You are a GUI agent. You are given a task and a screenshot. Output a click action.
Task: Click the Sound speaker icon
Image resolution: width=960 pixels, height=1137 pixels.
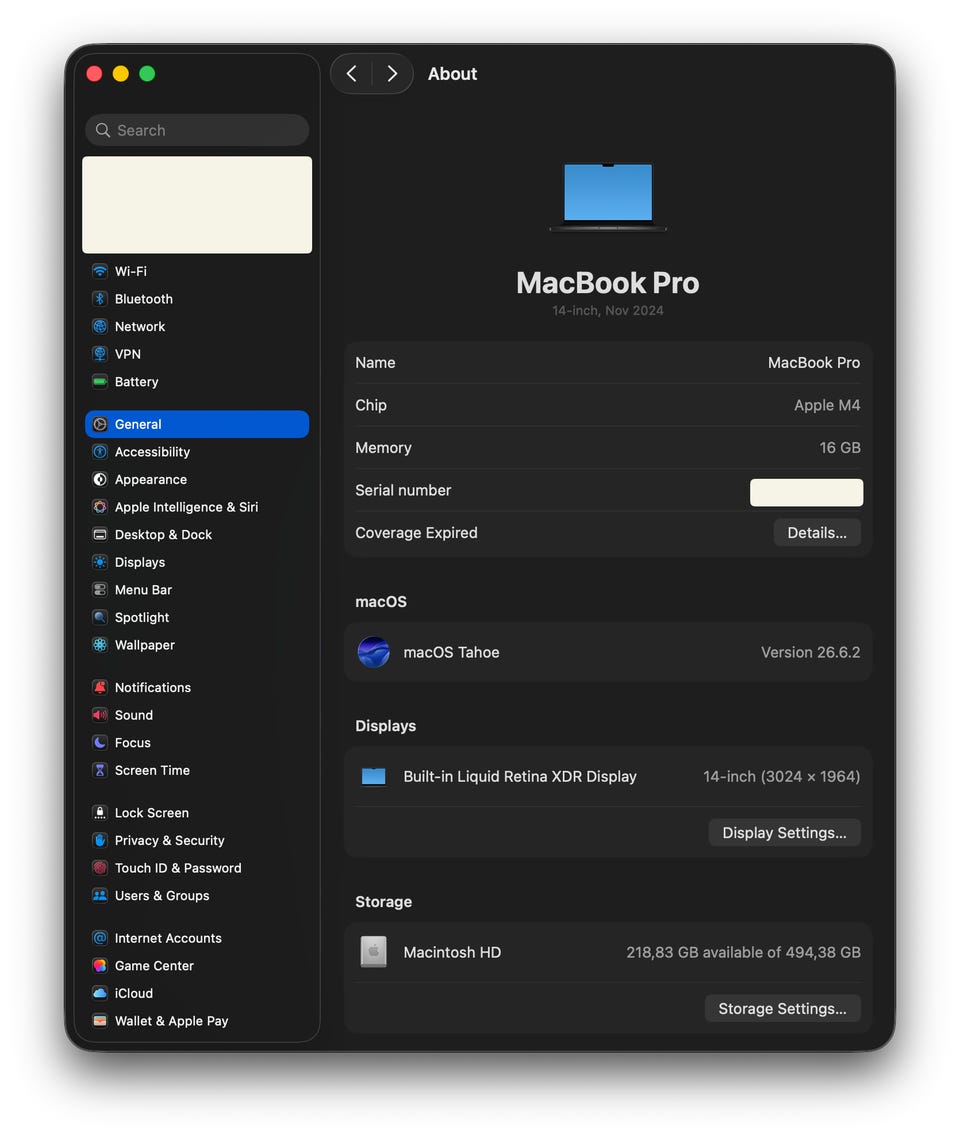(100, 715)
